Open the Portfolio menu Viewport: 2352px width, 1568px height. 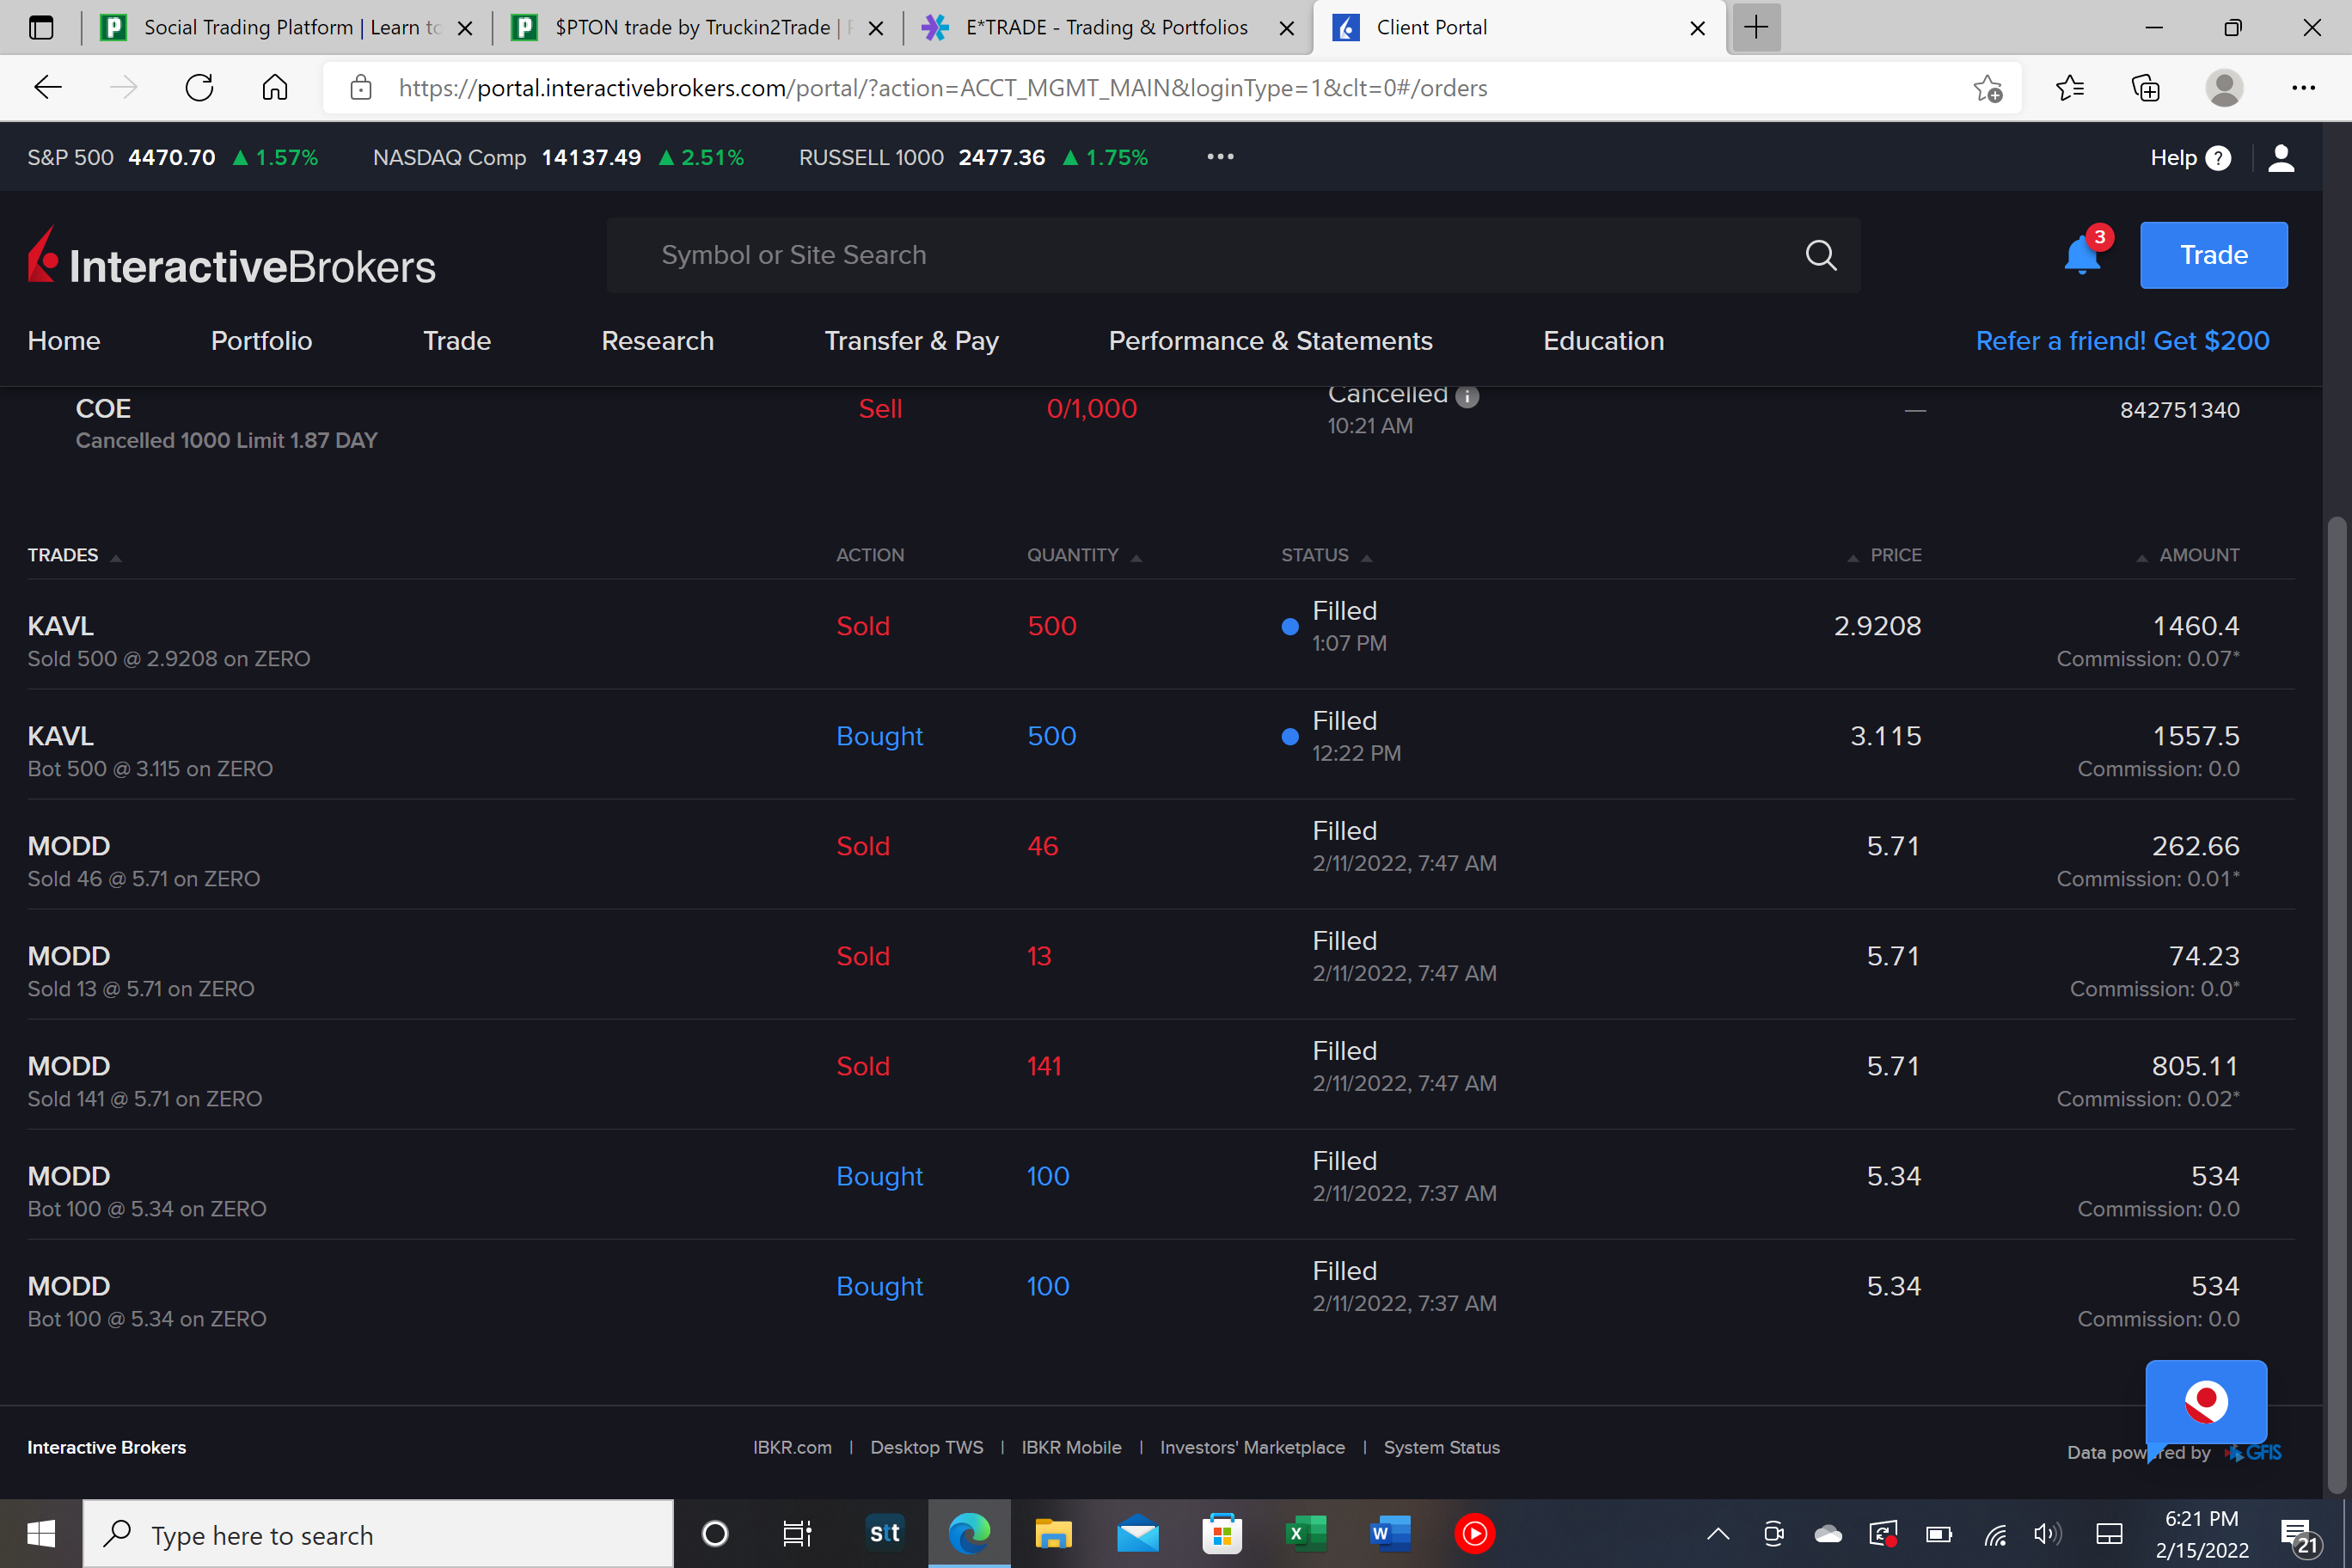pyautogui.click(x=261, y=341)
